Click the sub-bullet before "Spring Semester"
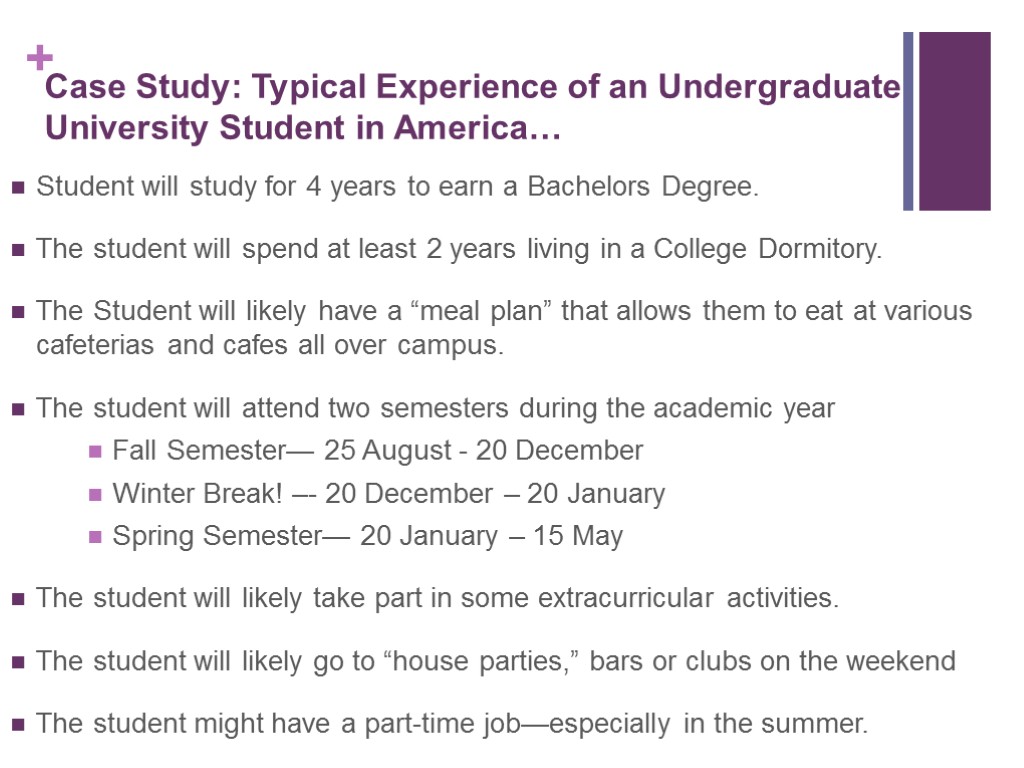 [95, 538]
